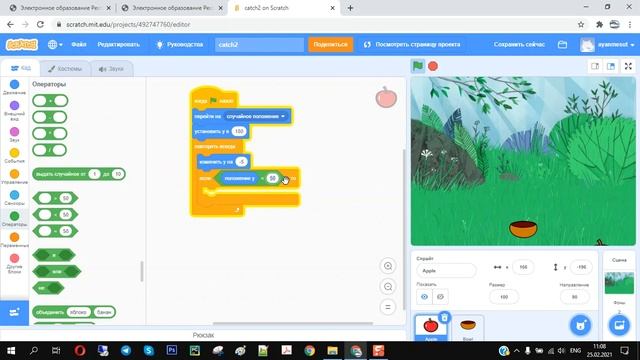The image size is (640, 360).
Task: Open my stuff folder icon
Action: (562, 44)
